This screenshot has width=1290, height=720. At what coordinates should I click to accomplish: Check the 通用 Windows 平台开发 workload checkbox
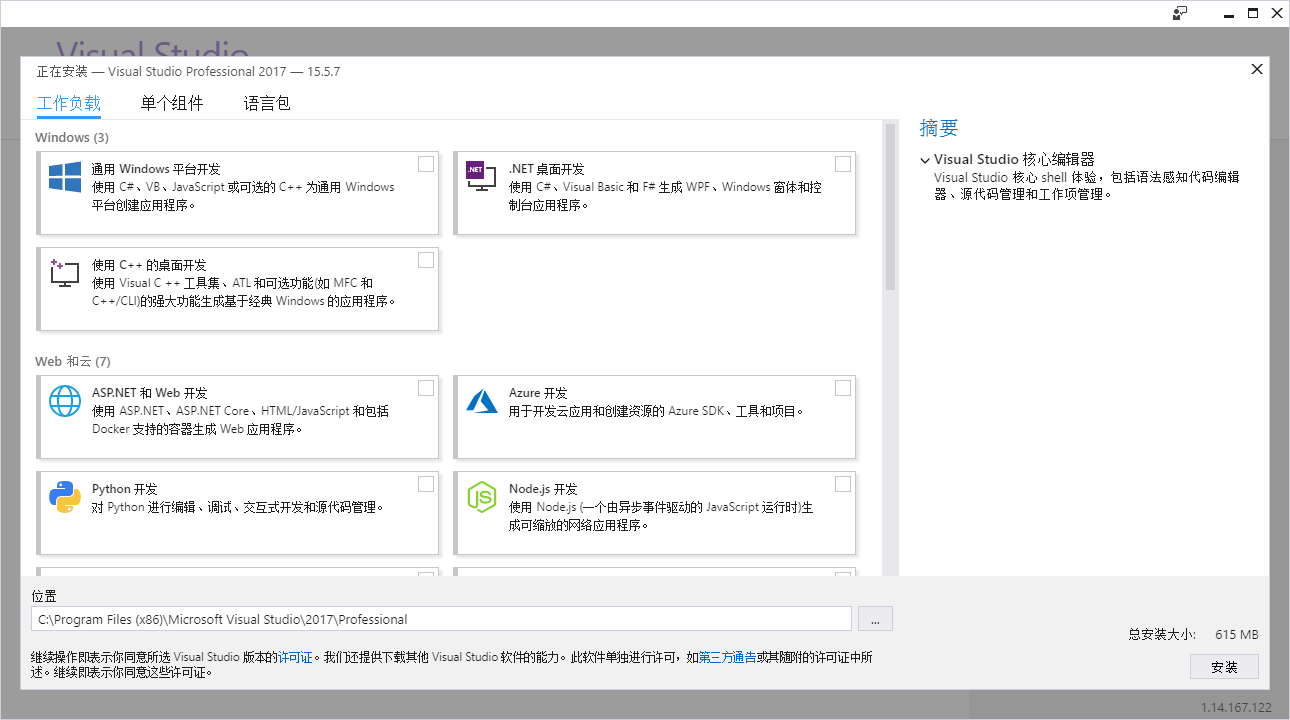tap(426, 164)
